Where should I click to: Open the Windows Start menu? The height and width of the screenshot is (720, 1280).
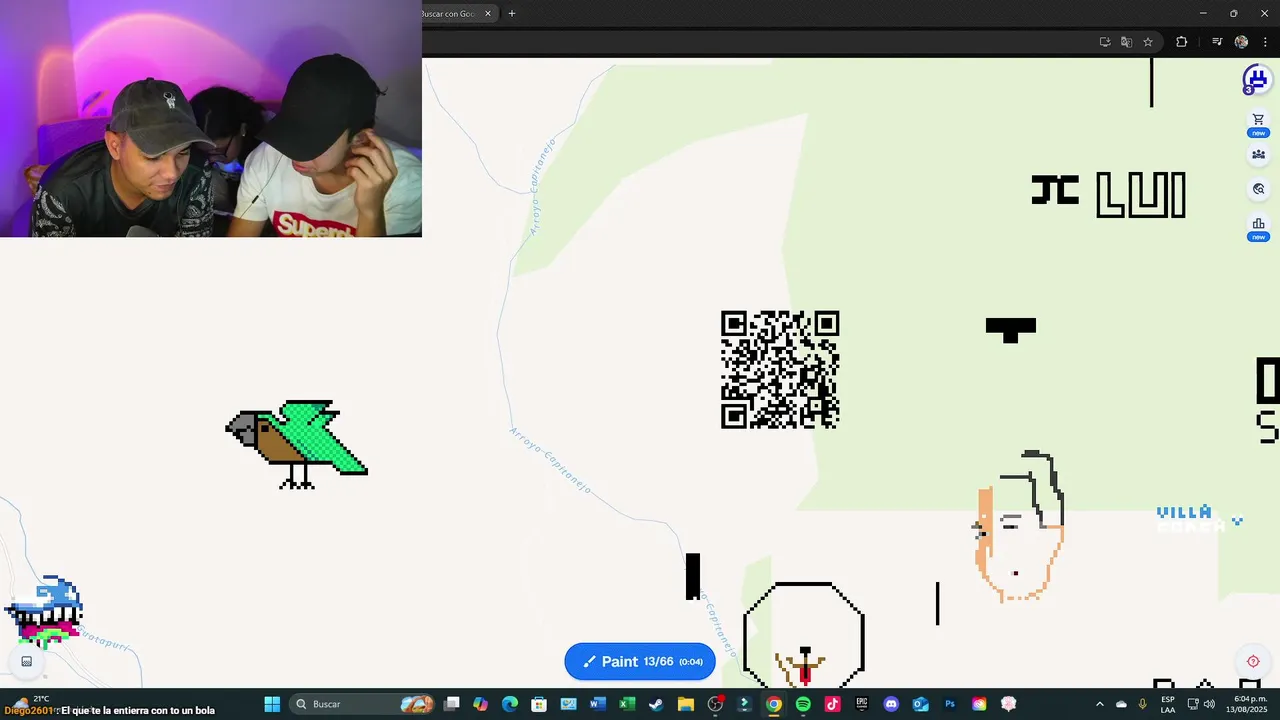[272, 704]
